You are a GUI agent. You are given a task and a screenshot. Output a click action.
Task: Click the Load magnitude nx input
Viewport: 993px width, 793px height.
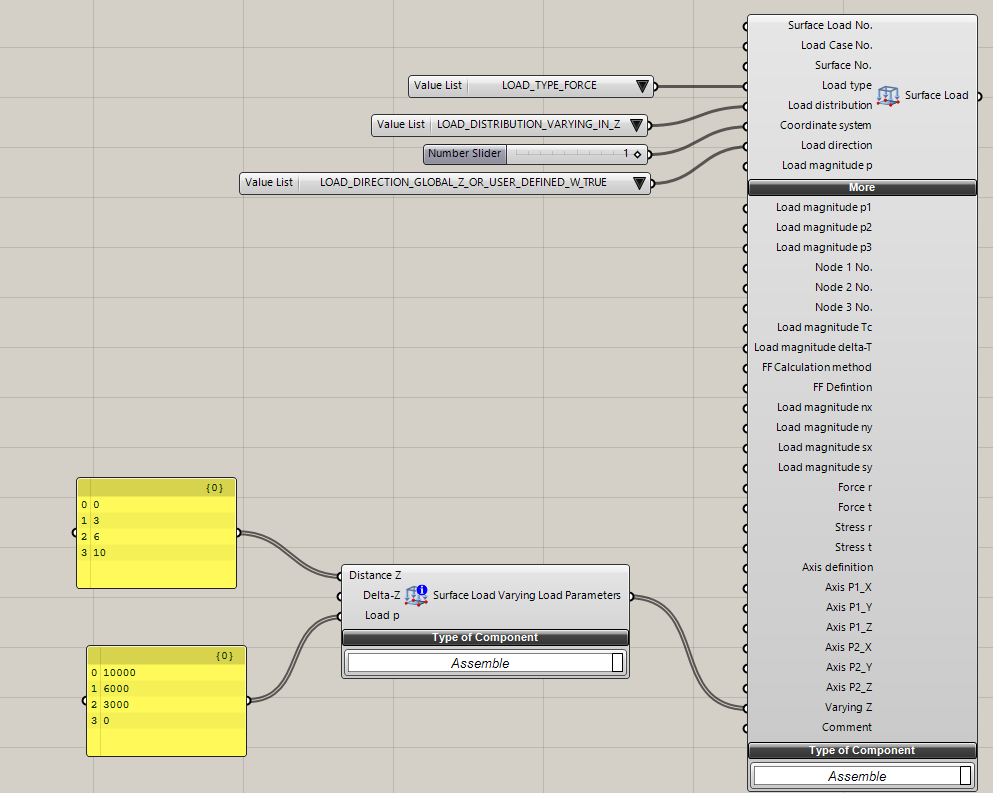[x=825, y=407]
